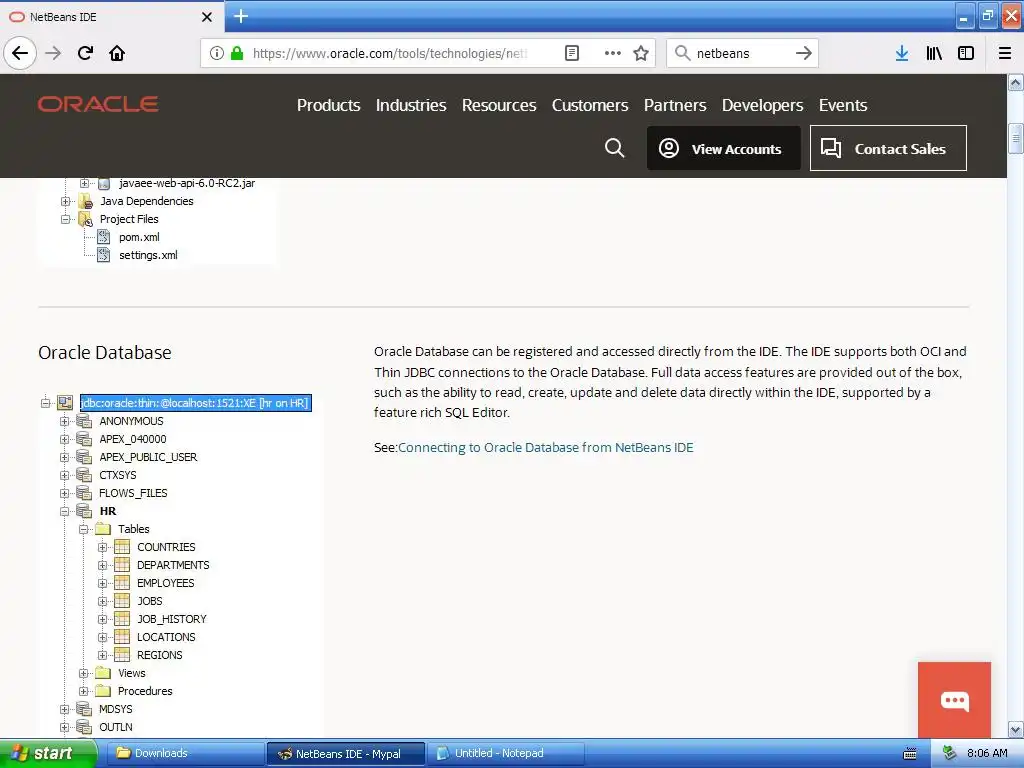Open the Customers menu

coord(590,105)
